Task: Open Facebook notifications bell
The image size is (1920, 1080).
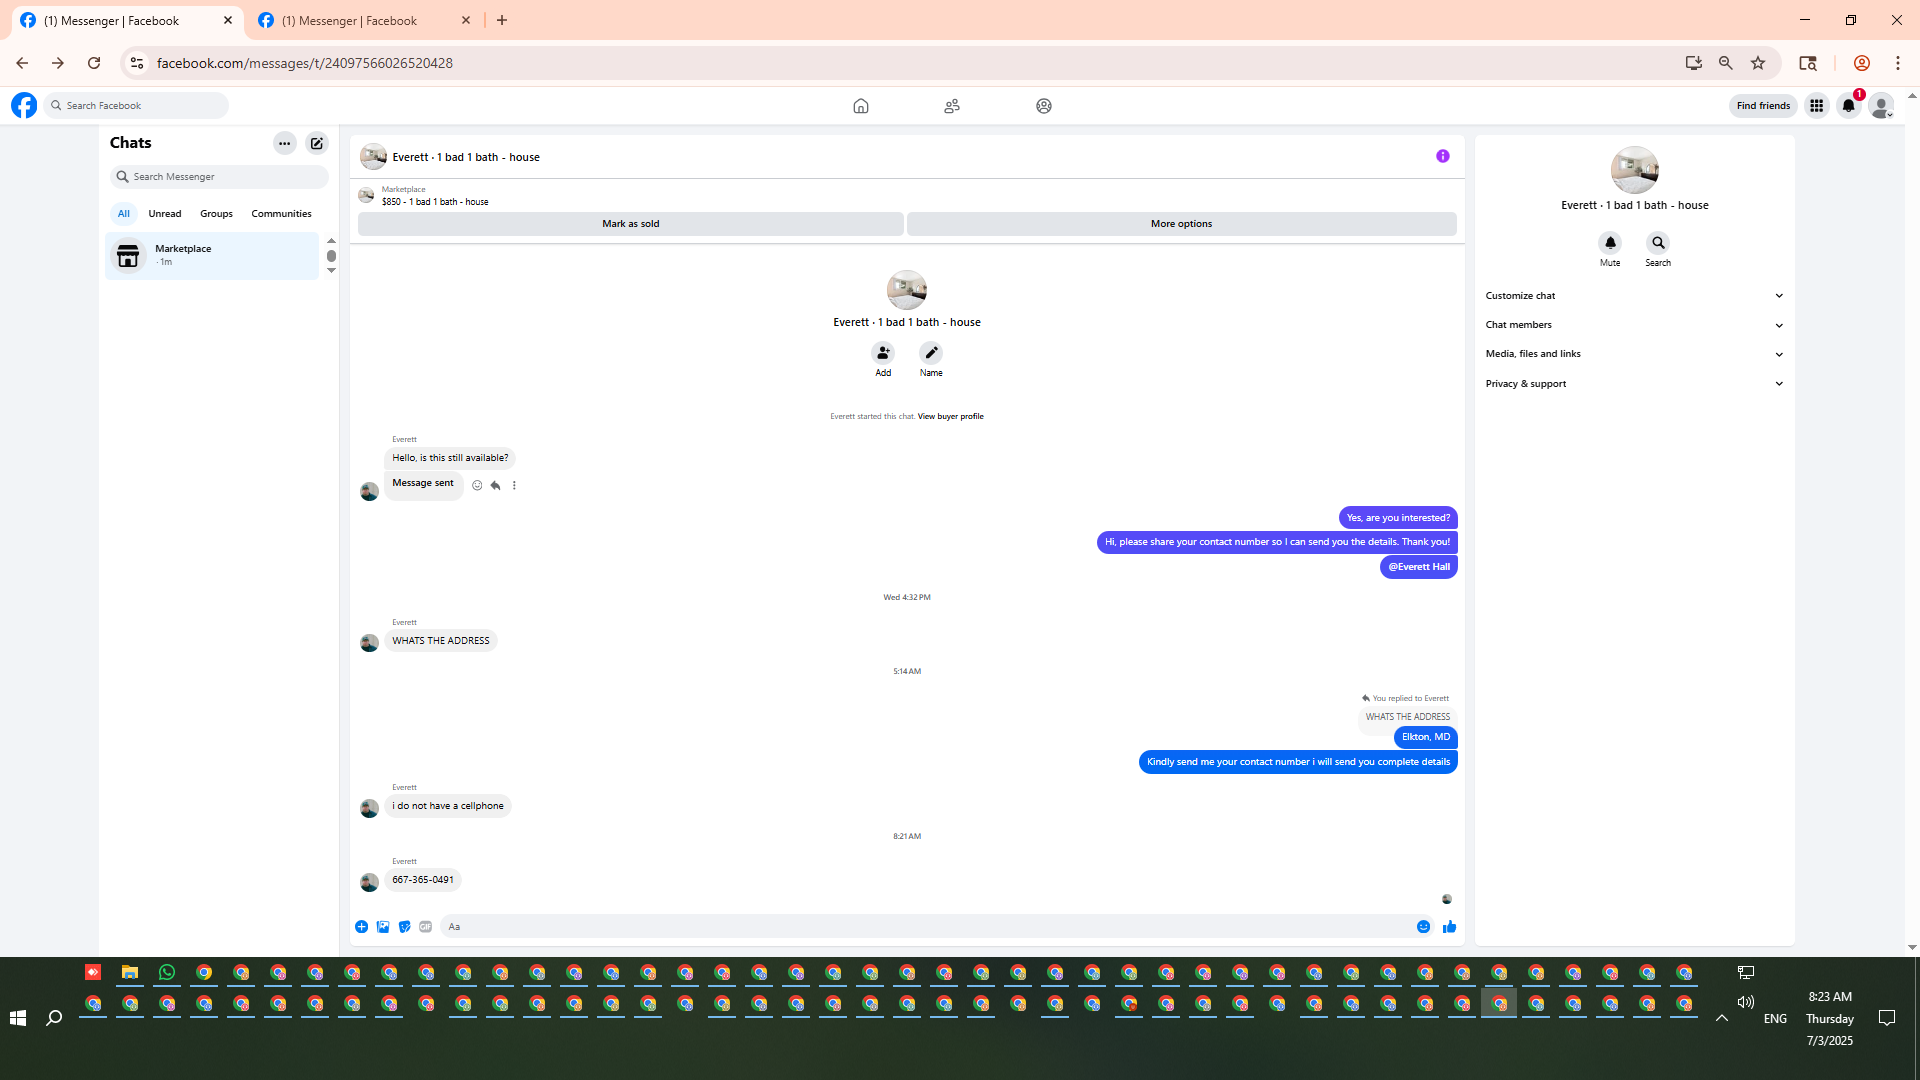Action: coord(1848,106)
